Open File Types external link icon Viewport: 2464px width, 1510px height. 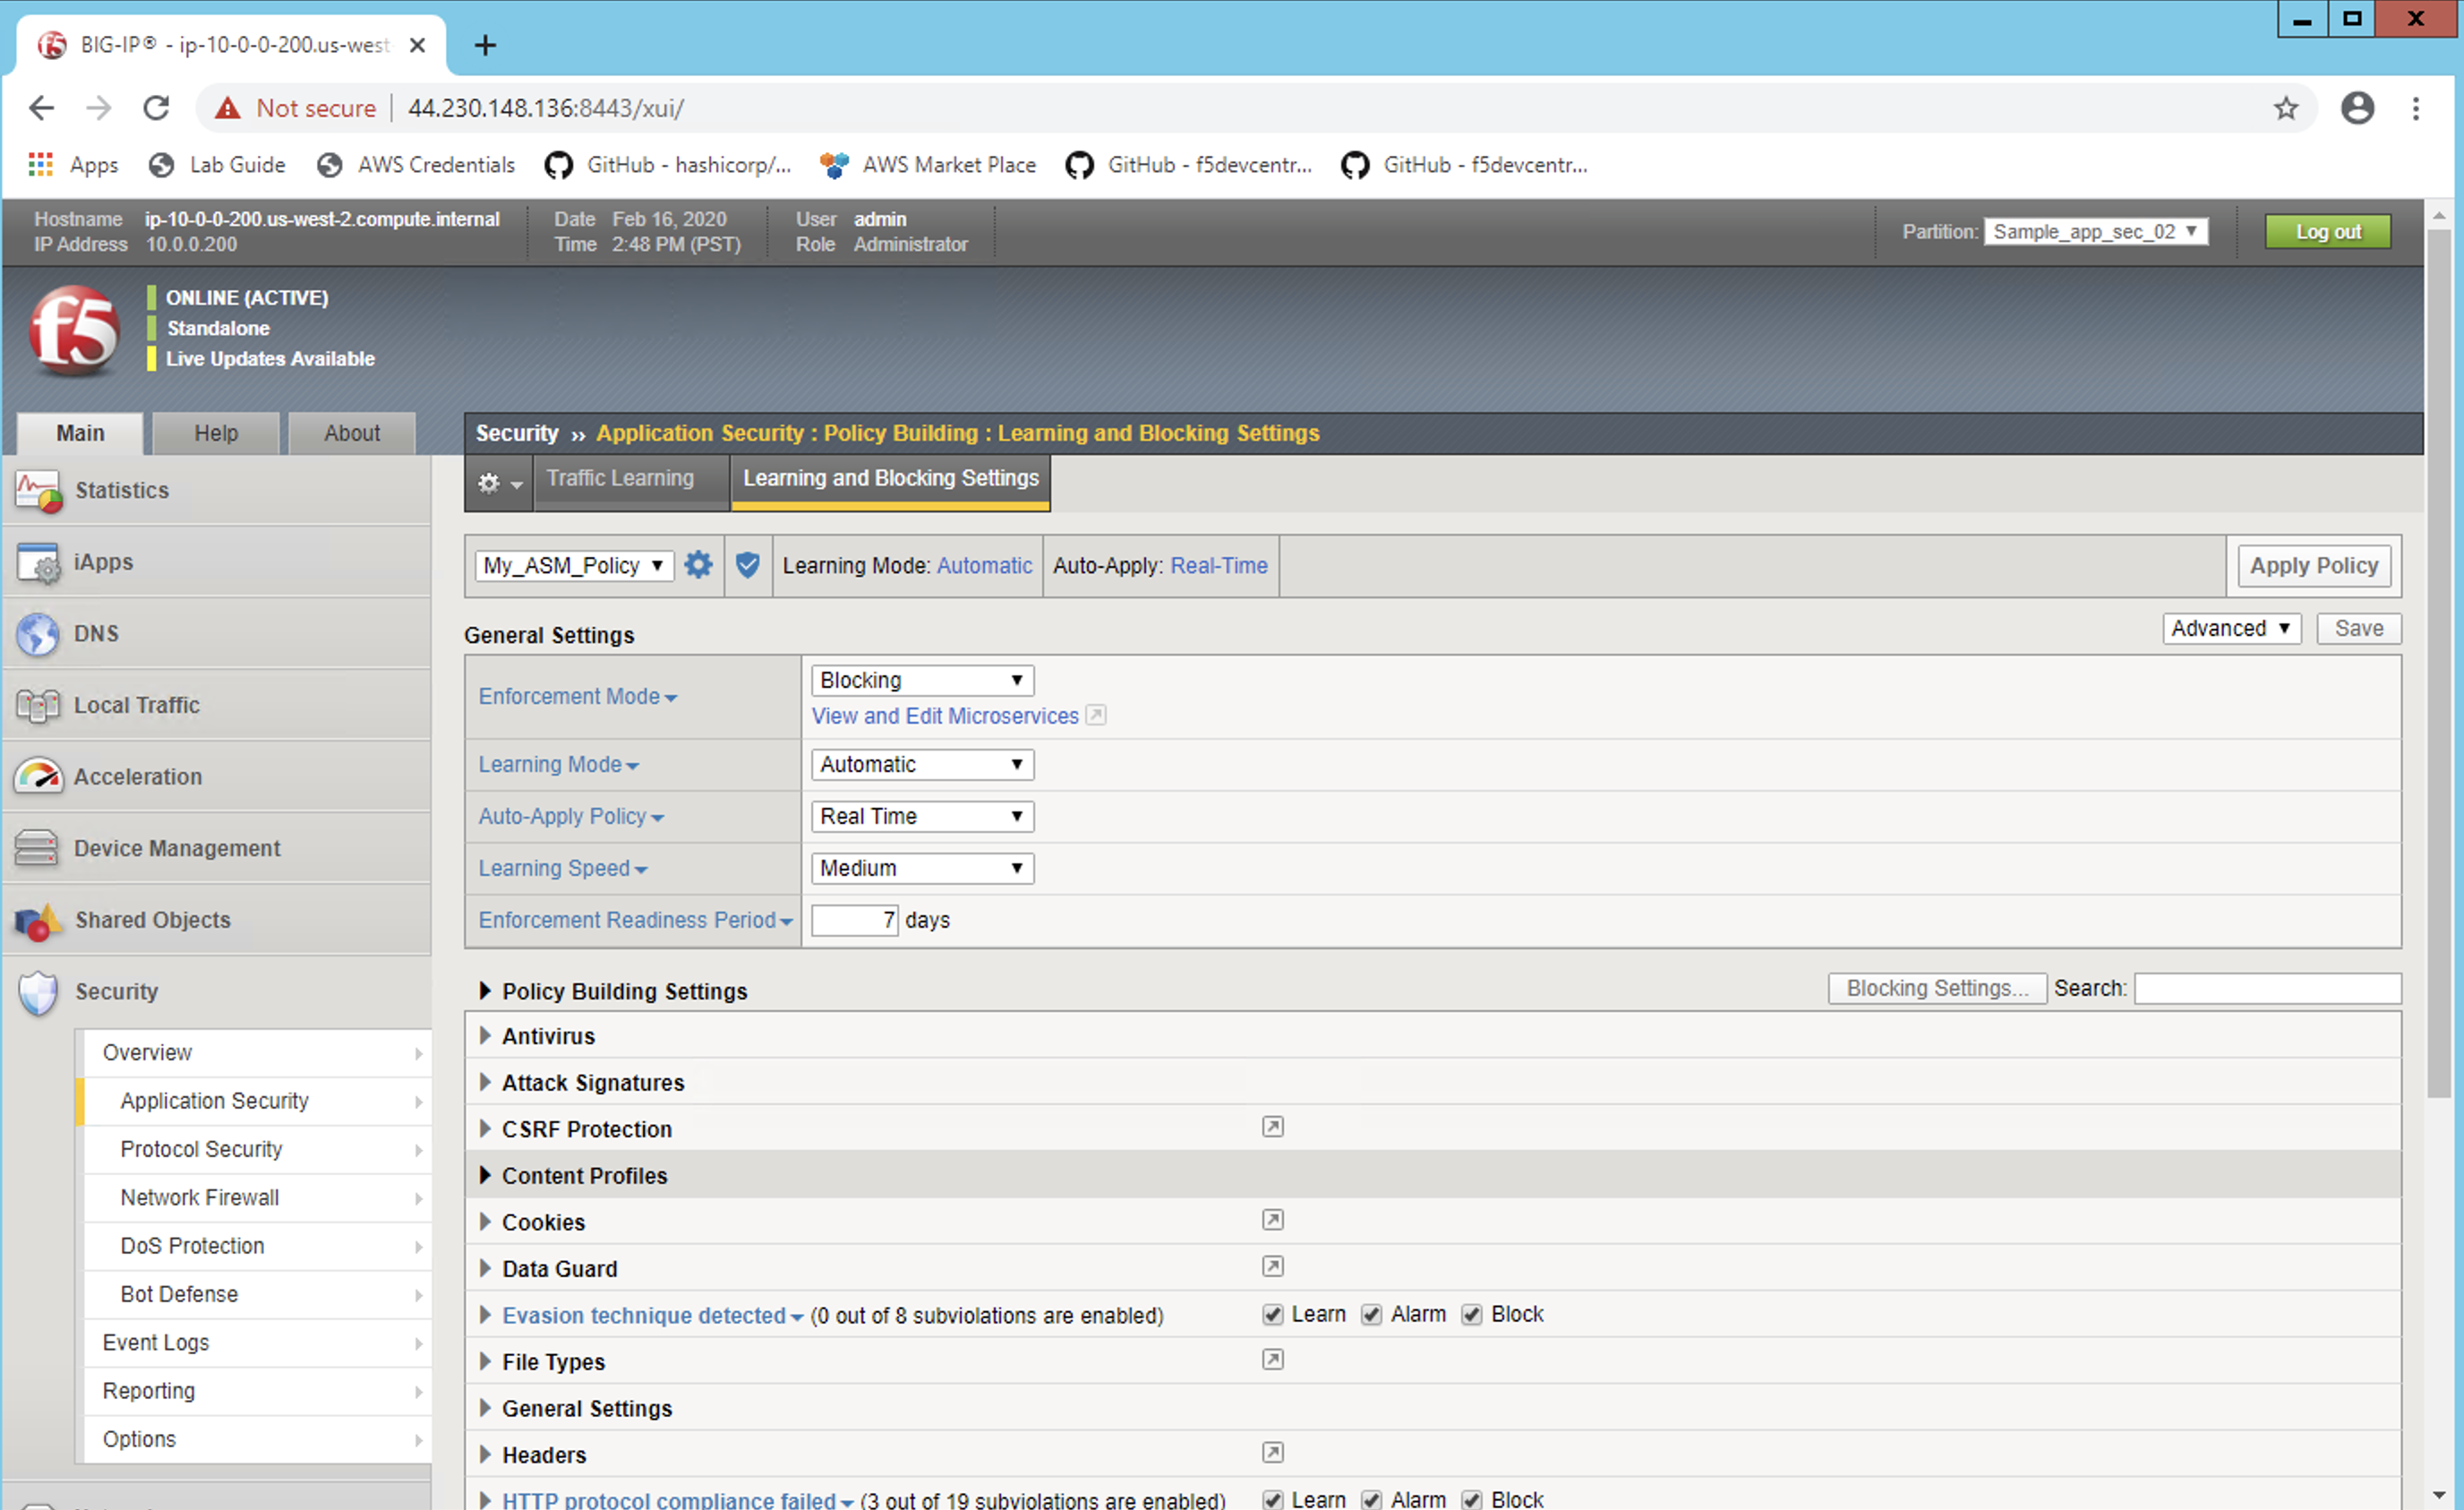(x=1272, y=1360)
